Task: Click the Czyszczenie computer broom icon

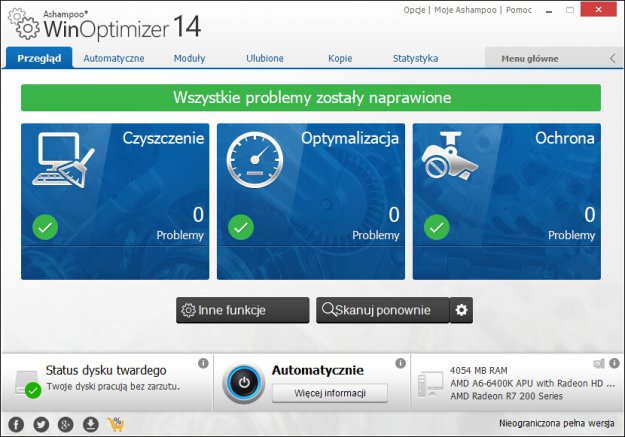Action: pyautogui.click(x=64, y=160)
